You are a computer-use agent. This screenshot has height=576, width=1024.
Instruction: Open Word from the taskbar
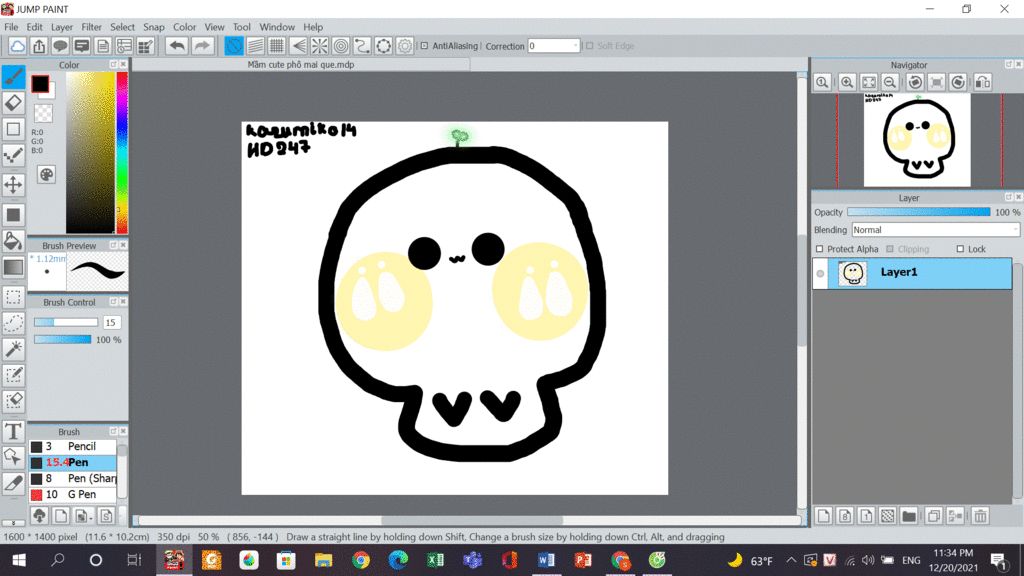[546, 560]
